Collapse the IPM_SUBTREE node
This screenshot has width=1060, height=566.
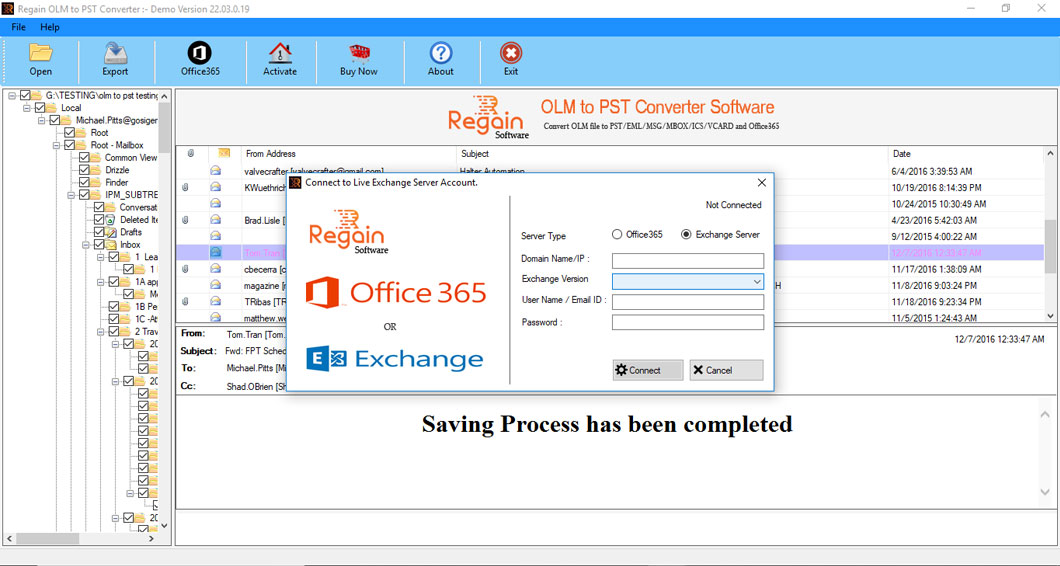click(71, 195)
